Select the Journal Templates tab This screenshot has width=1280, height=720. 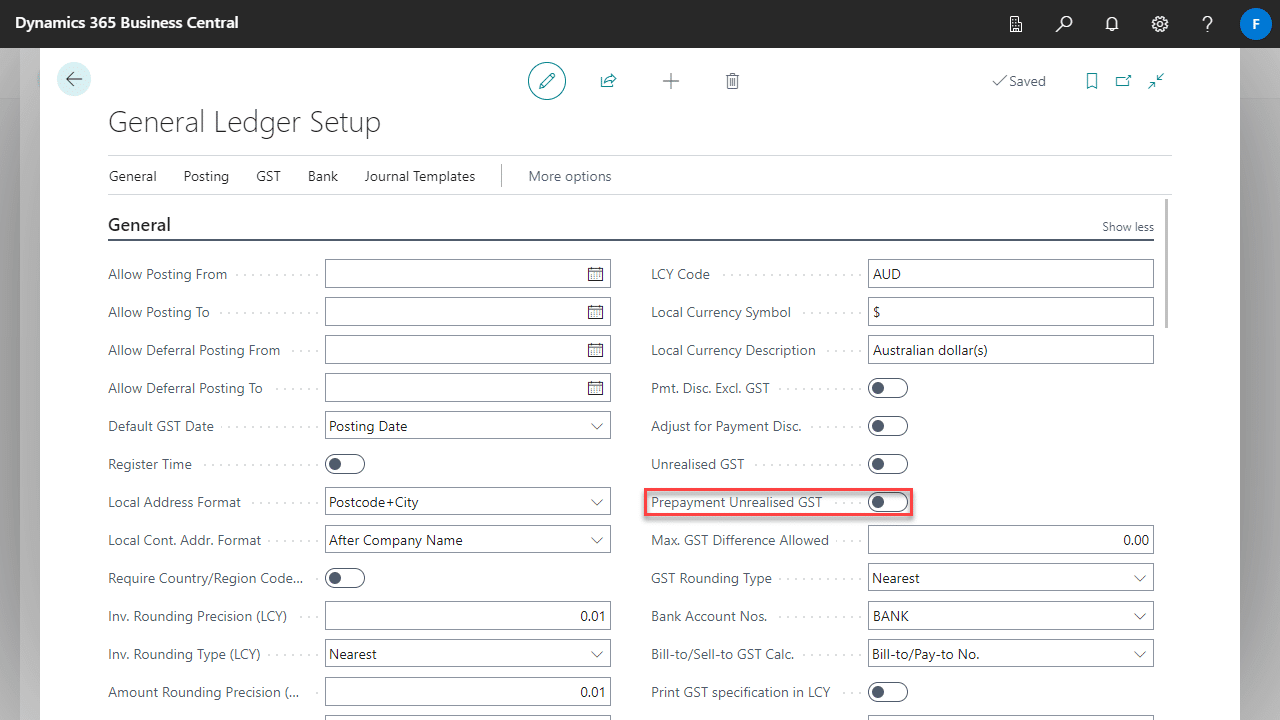point(420,176)
